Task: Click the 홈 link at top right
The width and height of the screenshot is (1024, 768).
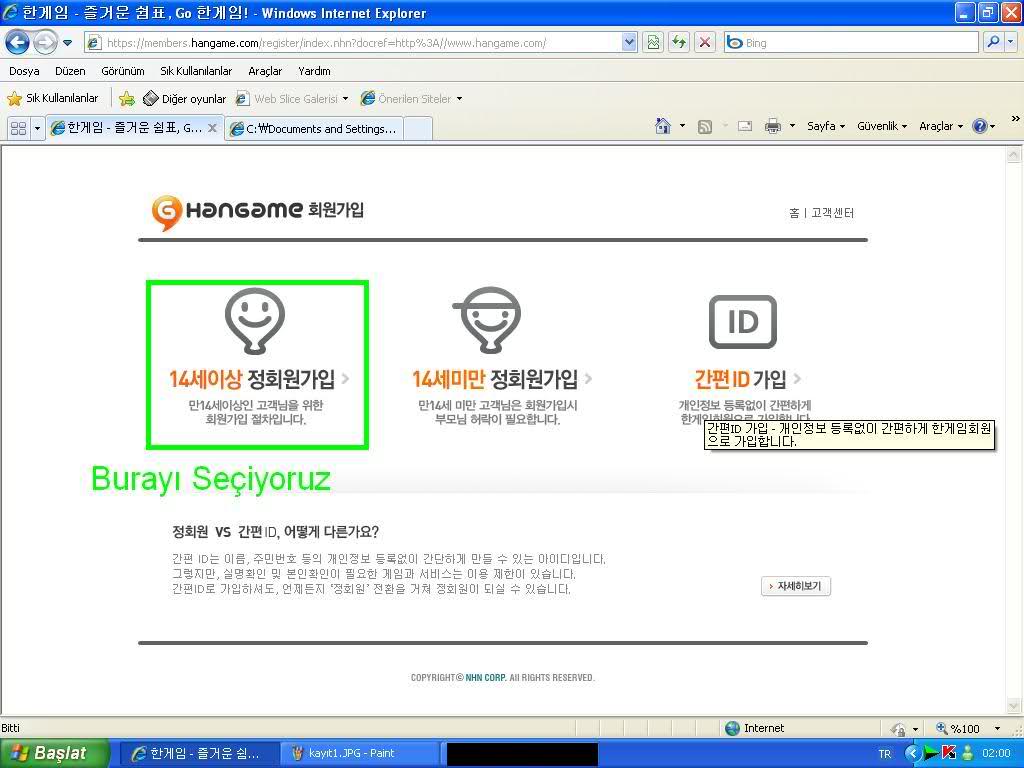Action: coord(794,213)
